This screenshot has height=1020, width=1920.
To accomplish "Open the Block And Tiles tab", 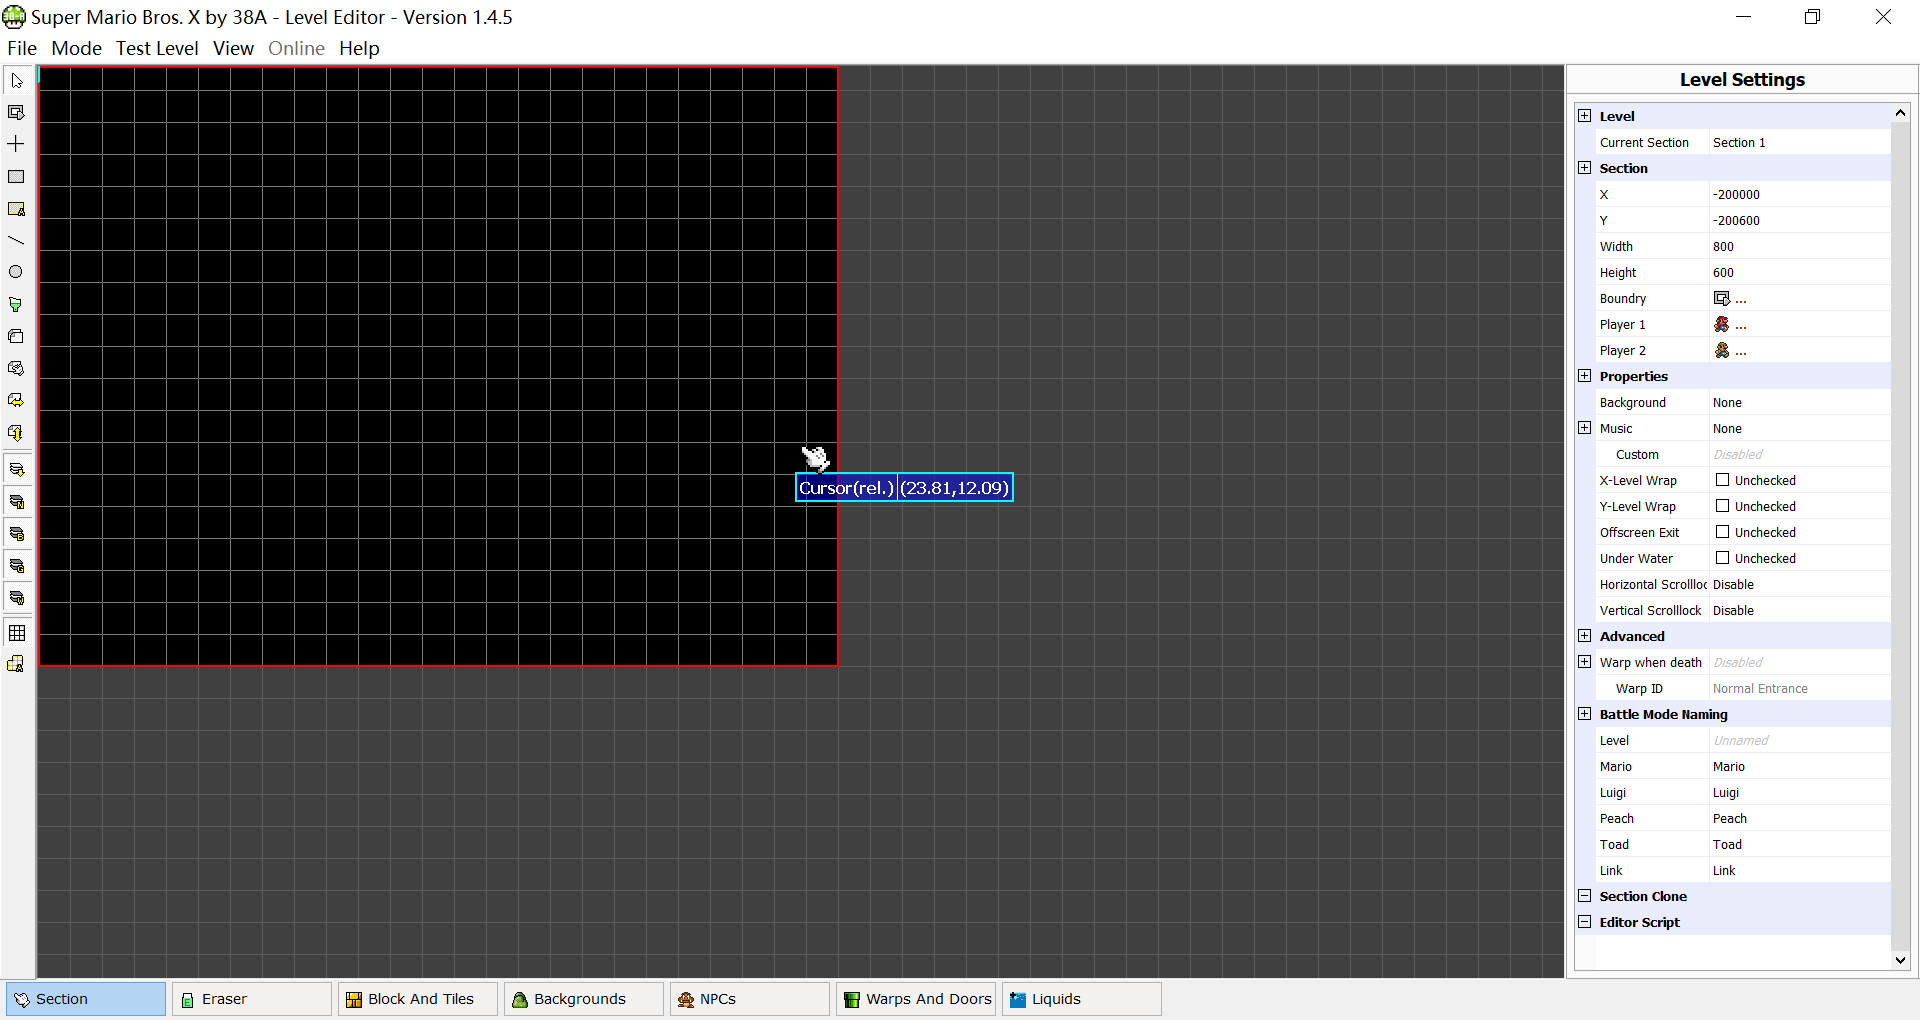I will coord(418,999).
